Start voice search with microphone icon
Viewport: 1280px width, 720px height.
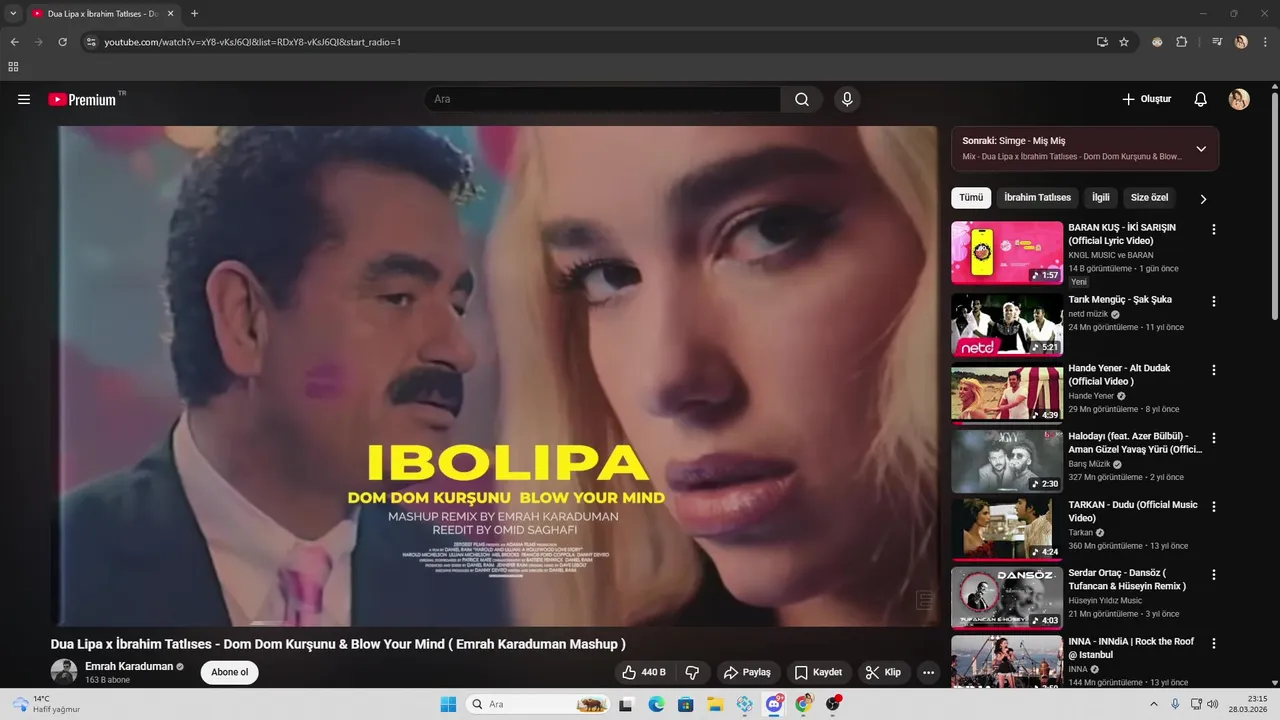pos(847,99)
